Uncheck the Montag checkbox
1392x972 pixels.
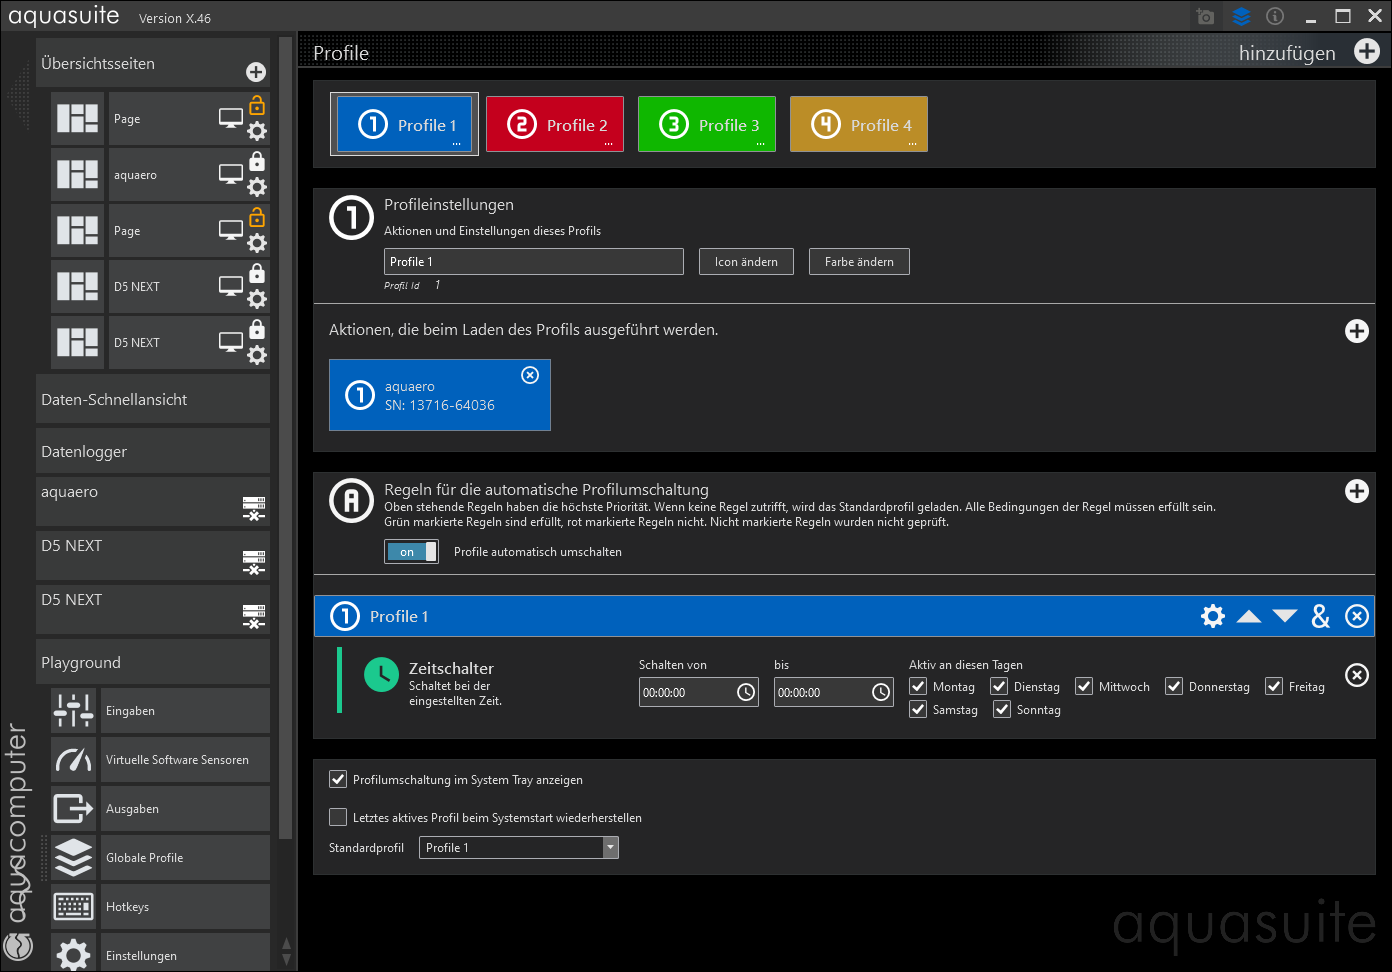tap(918, 686)
